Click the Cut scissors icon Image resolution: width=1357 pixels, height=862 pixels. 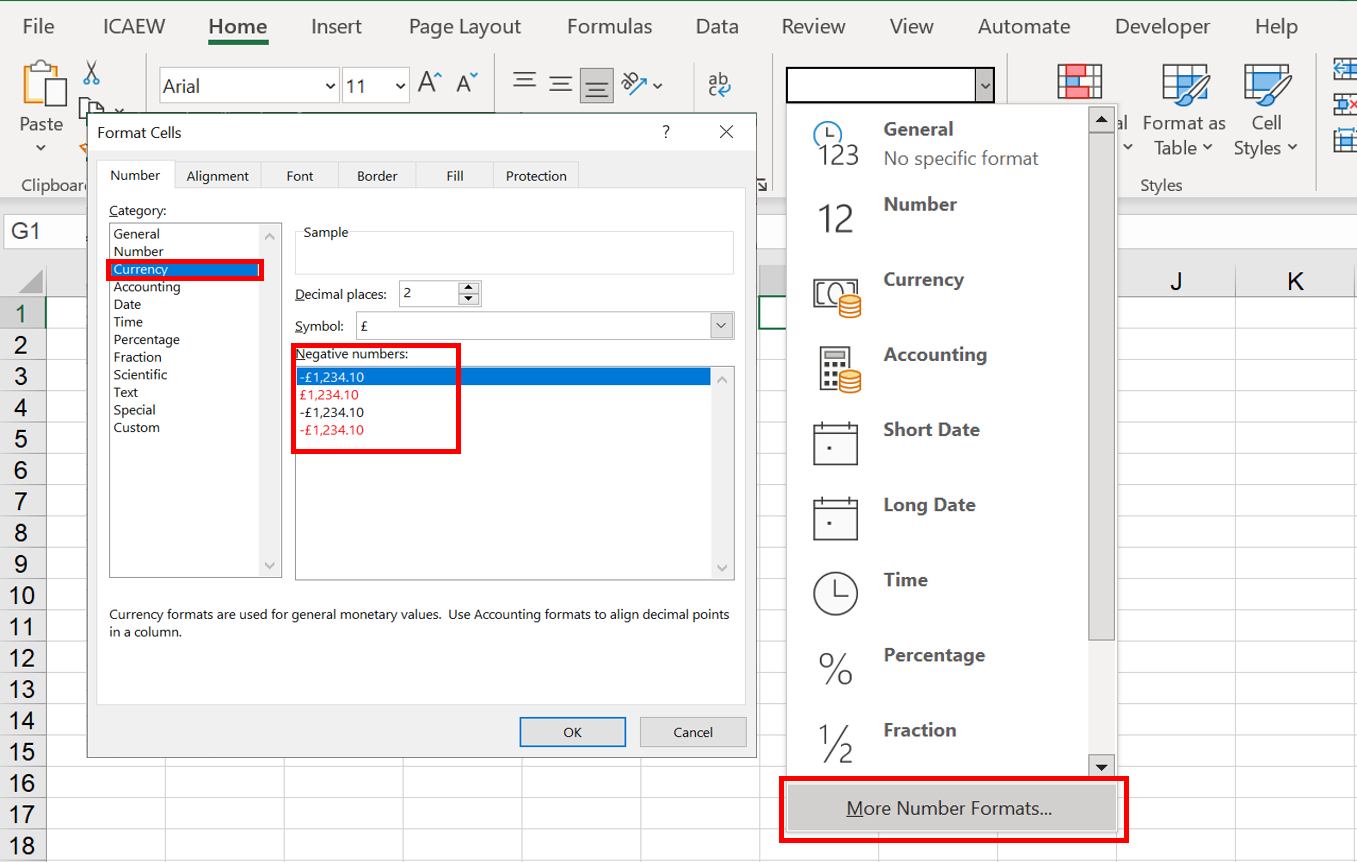pos(91,73)
